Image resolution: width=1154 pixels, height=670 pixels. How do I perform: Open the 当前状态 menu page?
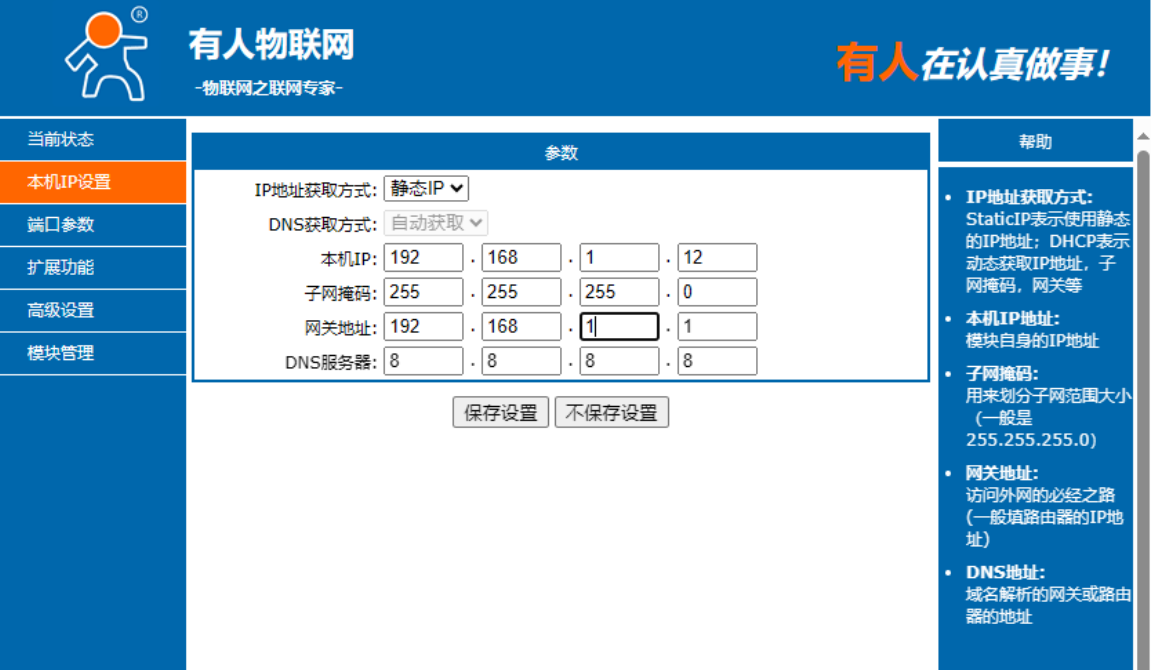(x=92, y=140)
